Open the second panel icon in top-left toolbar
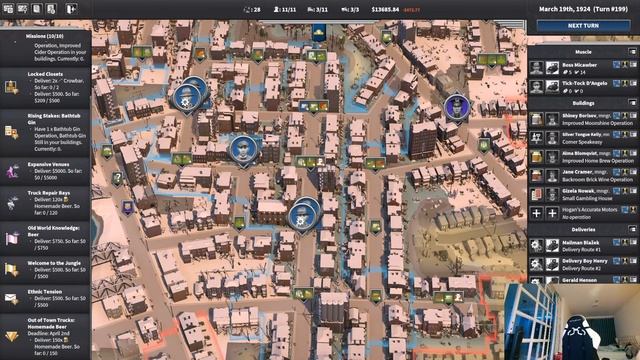 pyautogui.click(x=22, y=9)
